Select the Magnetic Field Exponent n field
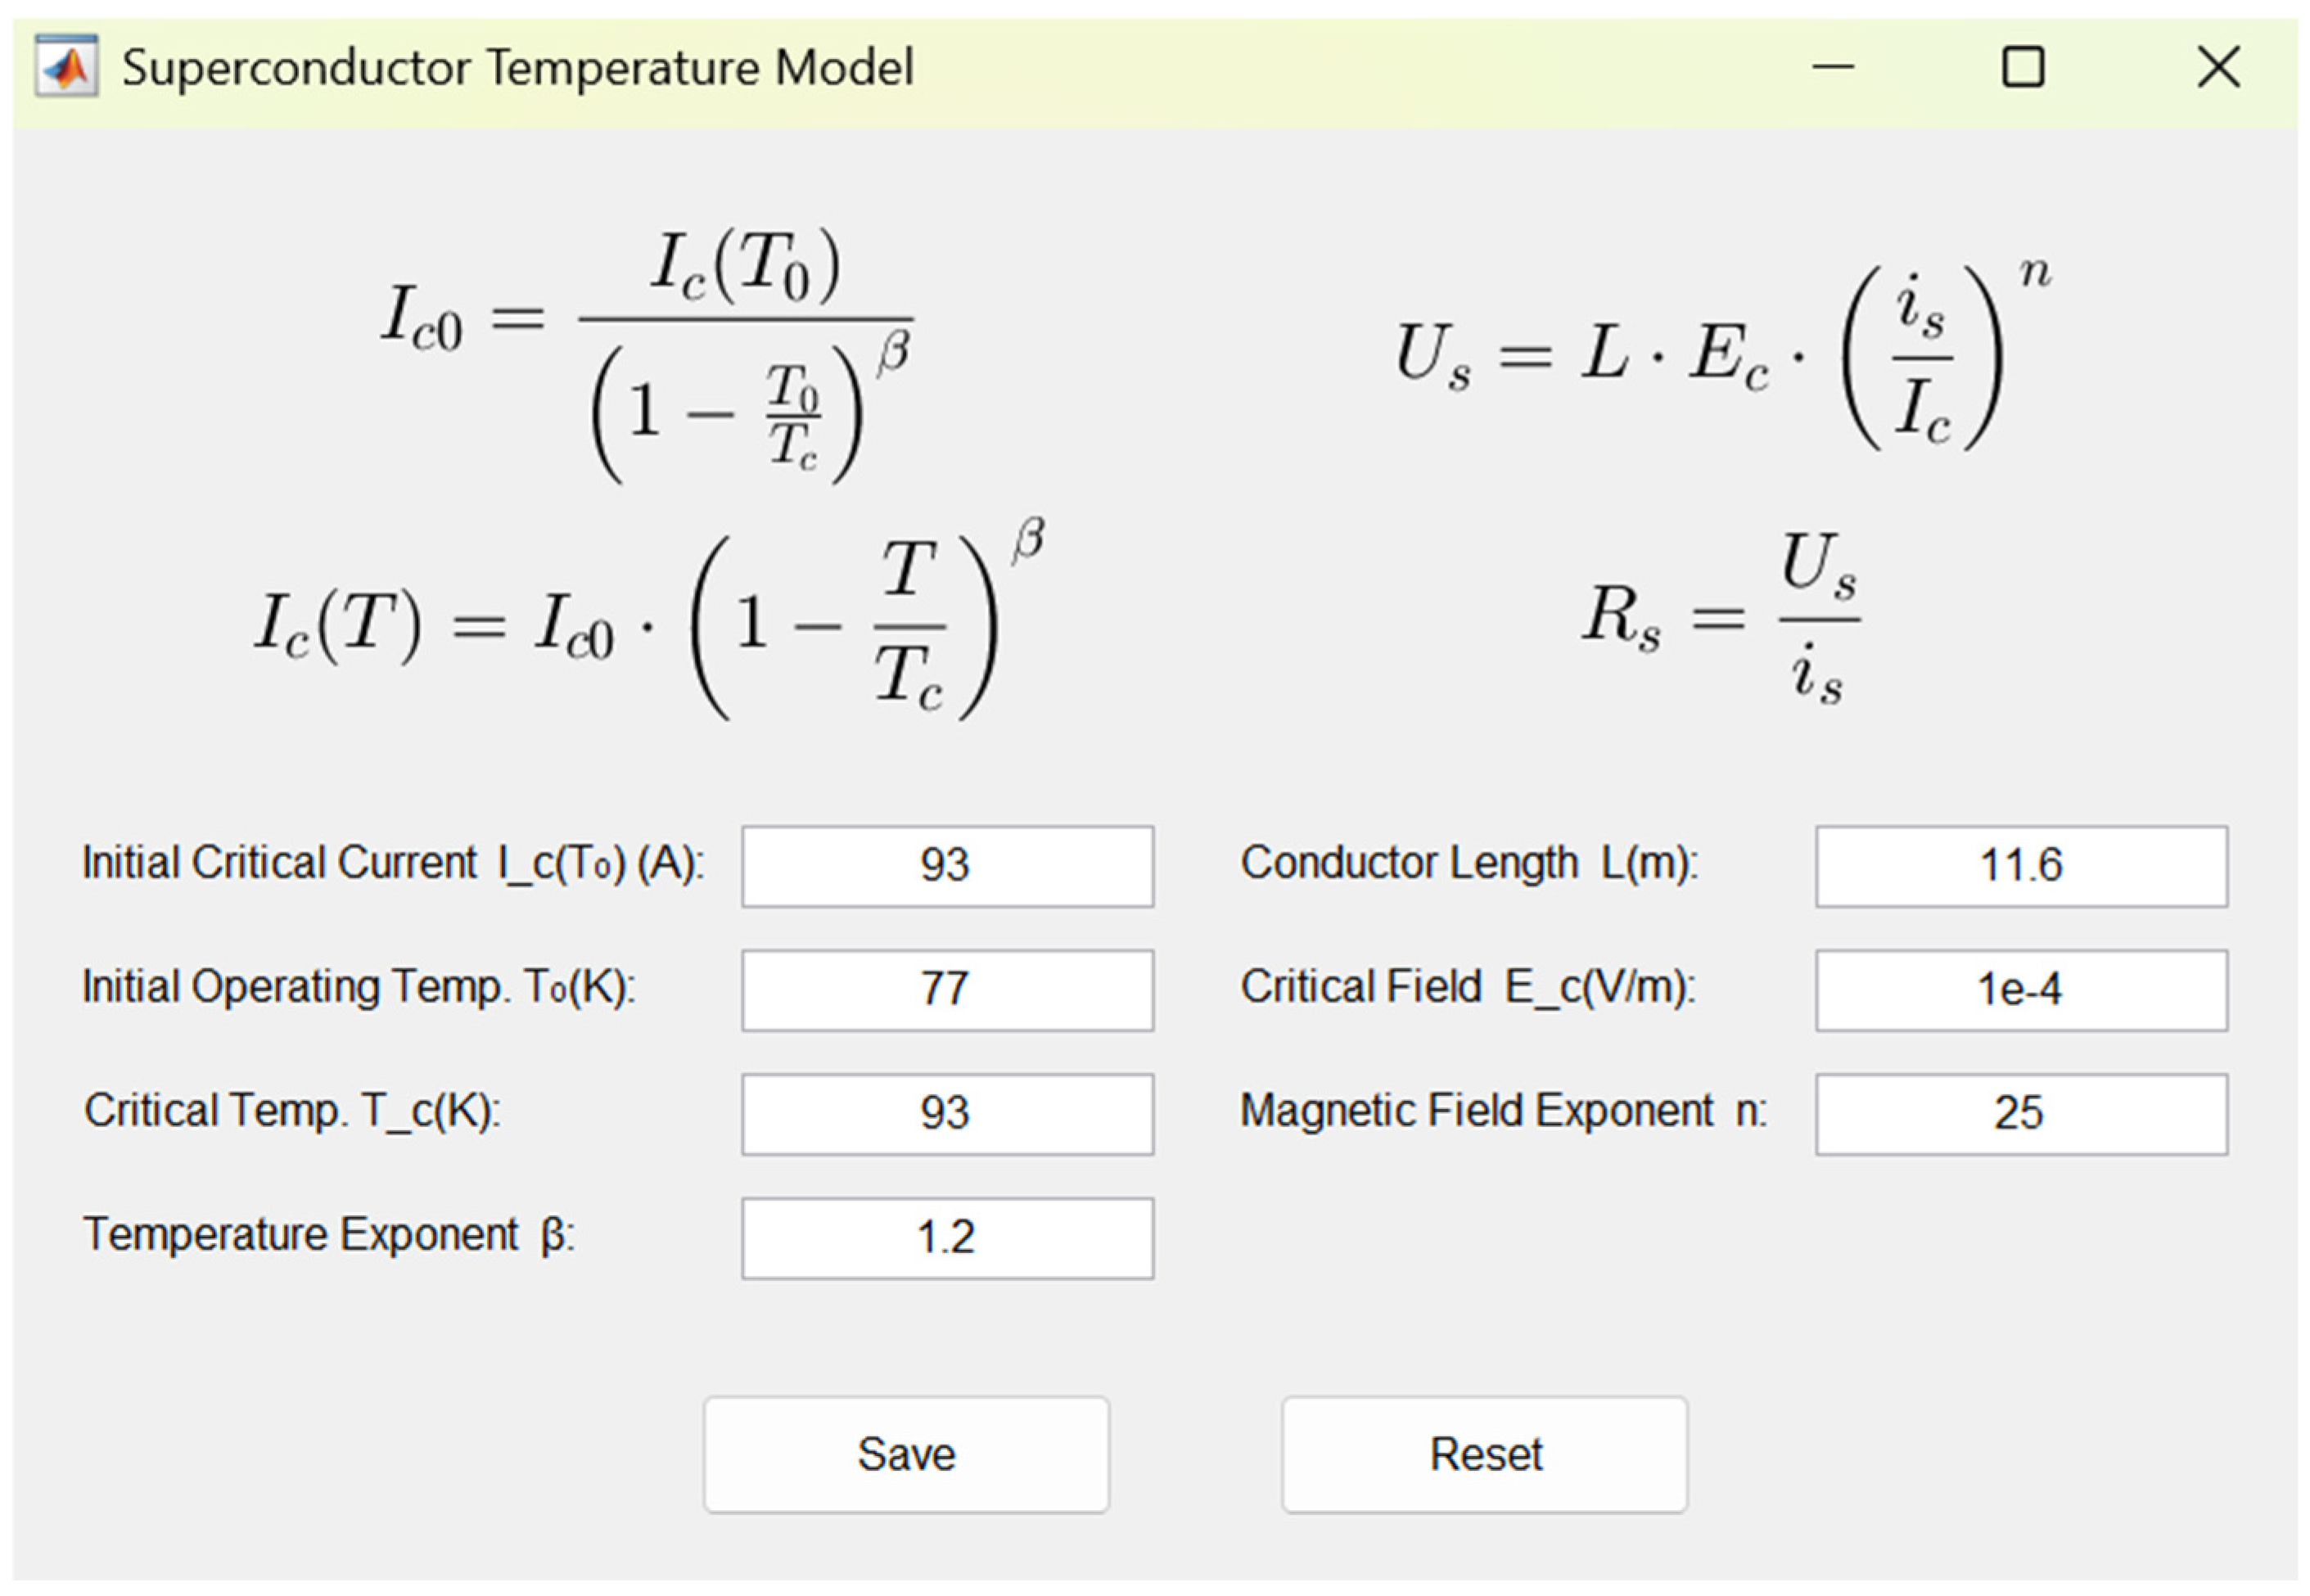2310x1596 pixels. point(2020,1114)
